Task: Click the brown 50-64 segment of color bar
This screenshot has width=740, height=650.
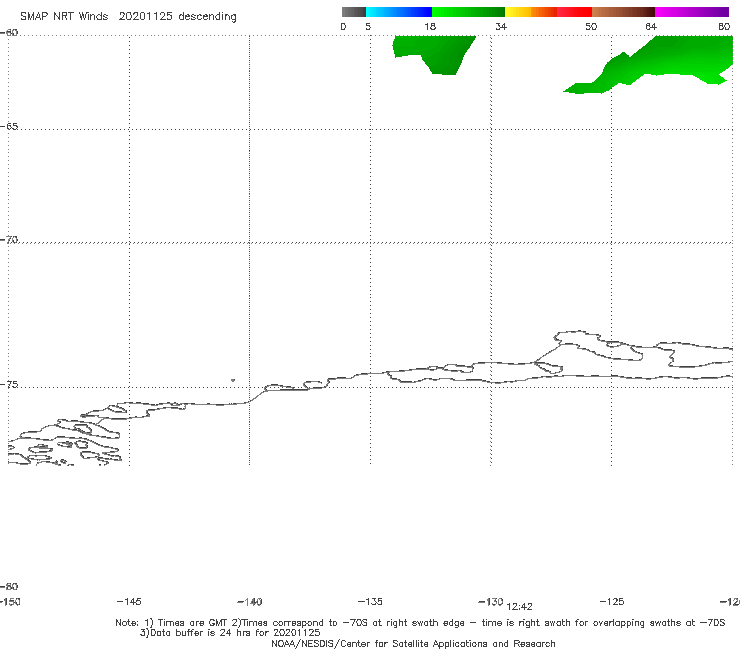Action: [x=623, y=12]
